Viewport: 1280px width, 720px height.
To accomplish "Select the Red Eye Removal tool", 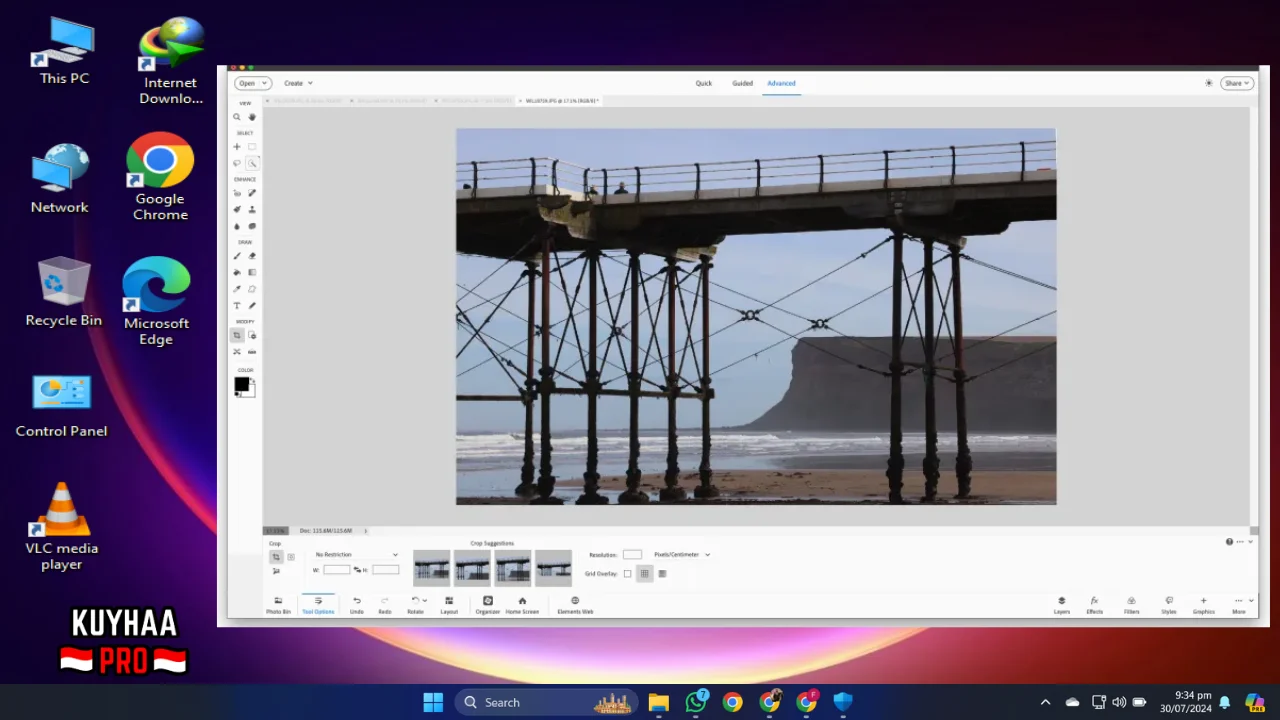I will tap(237, 193).
